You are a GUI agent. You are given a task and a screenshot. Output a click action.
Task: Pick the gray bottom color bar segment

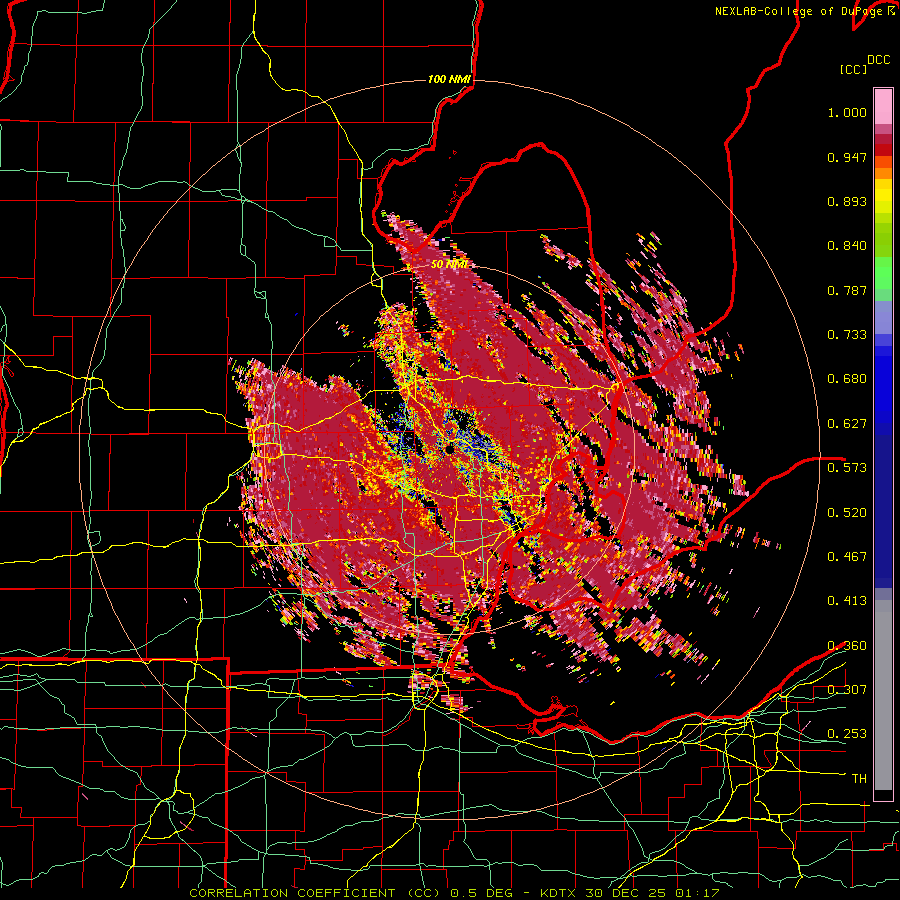pos(883,695)
